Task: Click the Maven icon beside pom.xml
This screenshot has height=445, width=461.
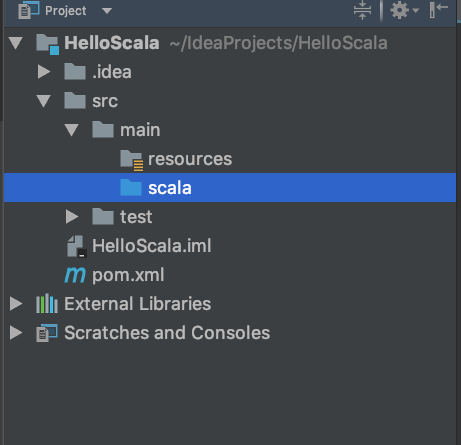Action: coord(75,275)
